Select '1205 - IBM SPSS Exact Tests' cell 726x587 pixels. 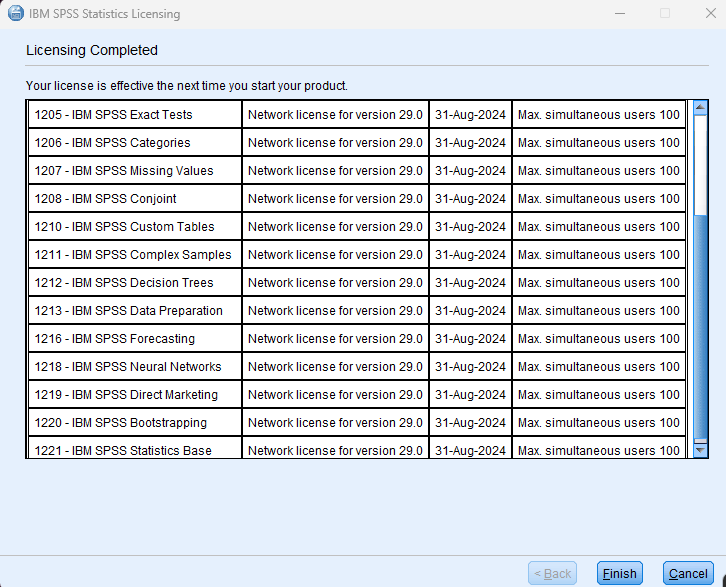(x=135, y=114)
